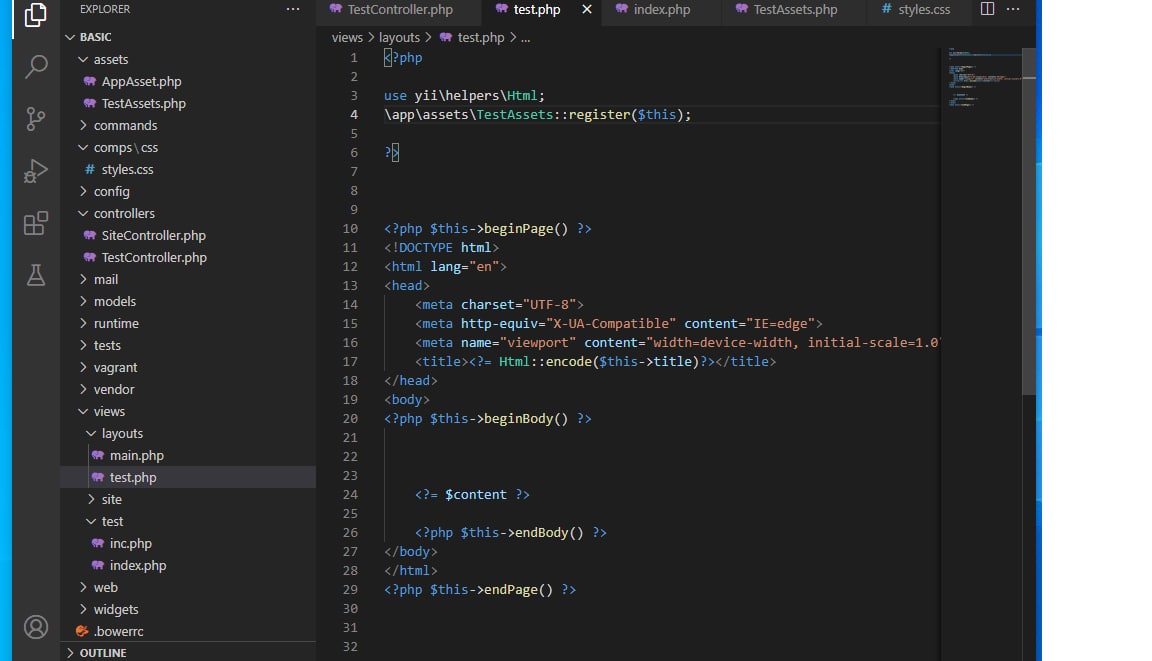Open SiteController.php in the file tree
Screen dimensions: 1152x661
153,235
